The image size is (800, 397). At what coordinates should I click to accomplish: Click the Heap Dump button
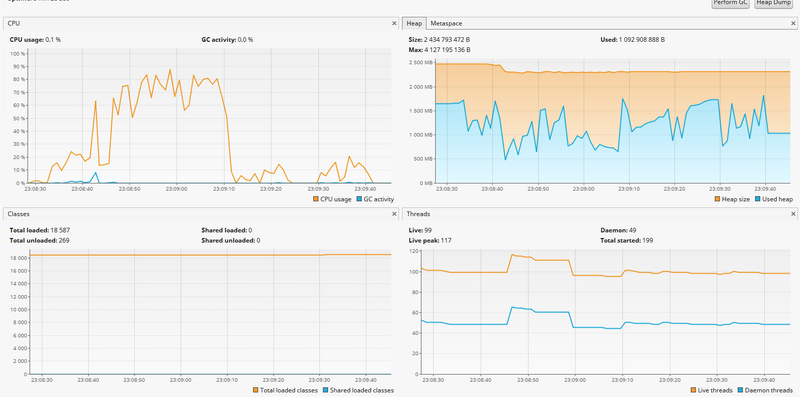tap(774, 3)
